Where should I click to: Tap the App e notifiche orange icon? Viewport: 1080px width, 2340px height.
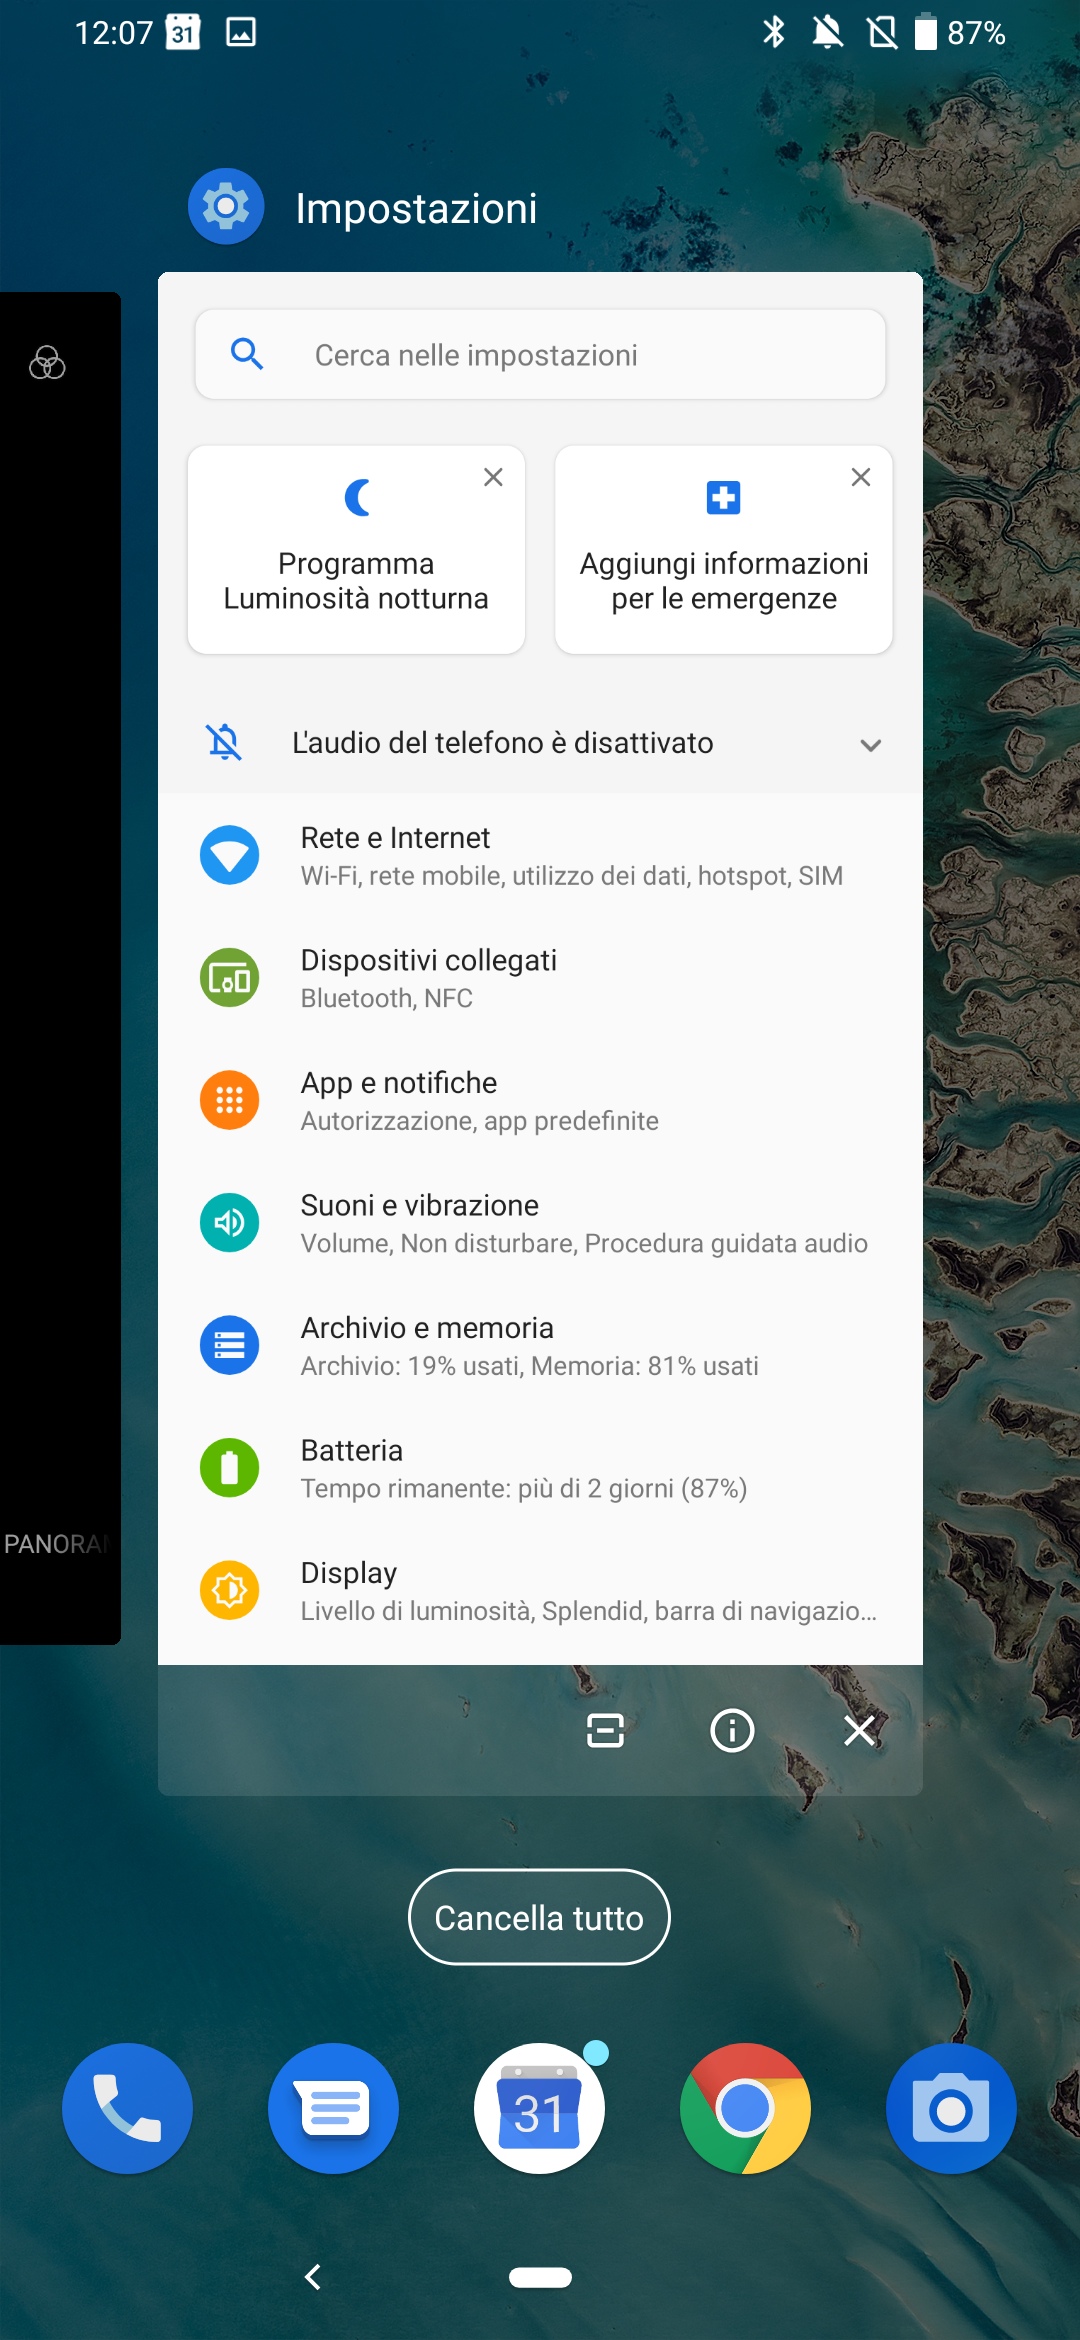pyautogui.click(x=229, y=1100)
